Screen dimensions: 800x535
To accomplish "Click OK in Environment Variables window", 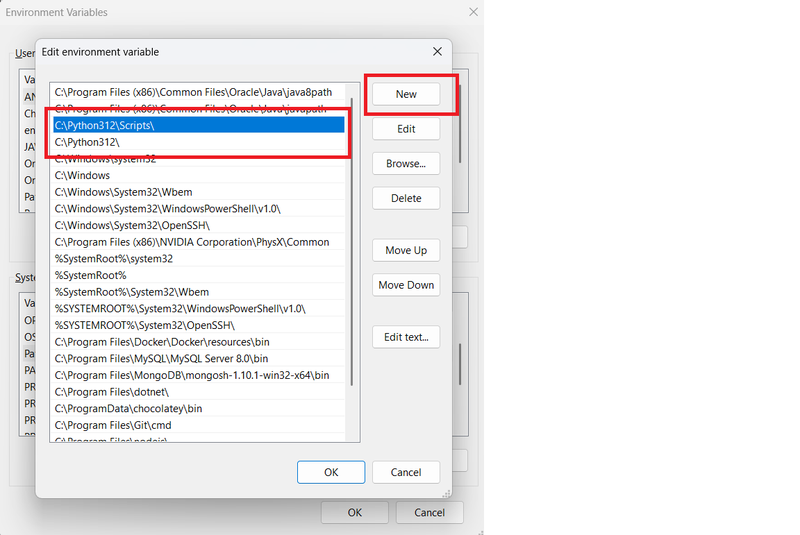I will point(355,513).
